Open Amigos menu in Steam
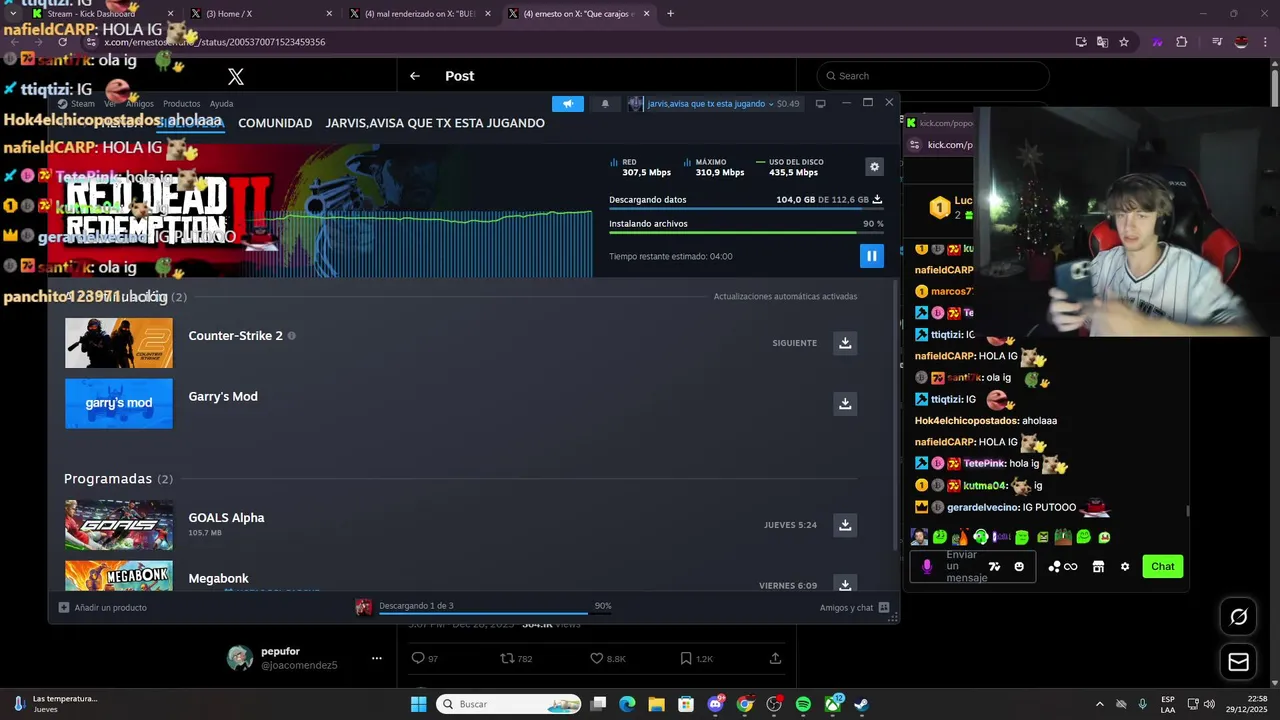The image size is (1280, 720). [140, 104]
